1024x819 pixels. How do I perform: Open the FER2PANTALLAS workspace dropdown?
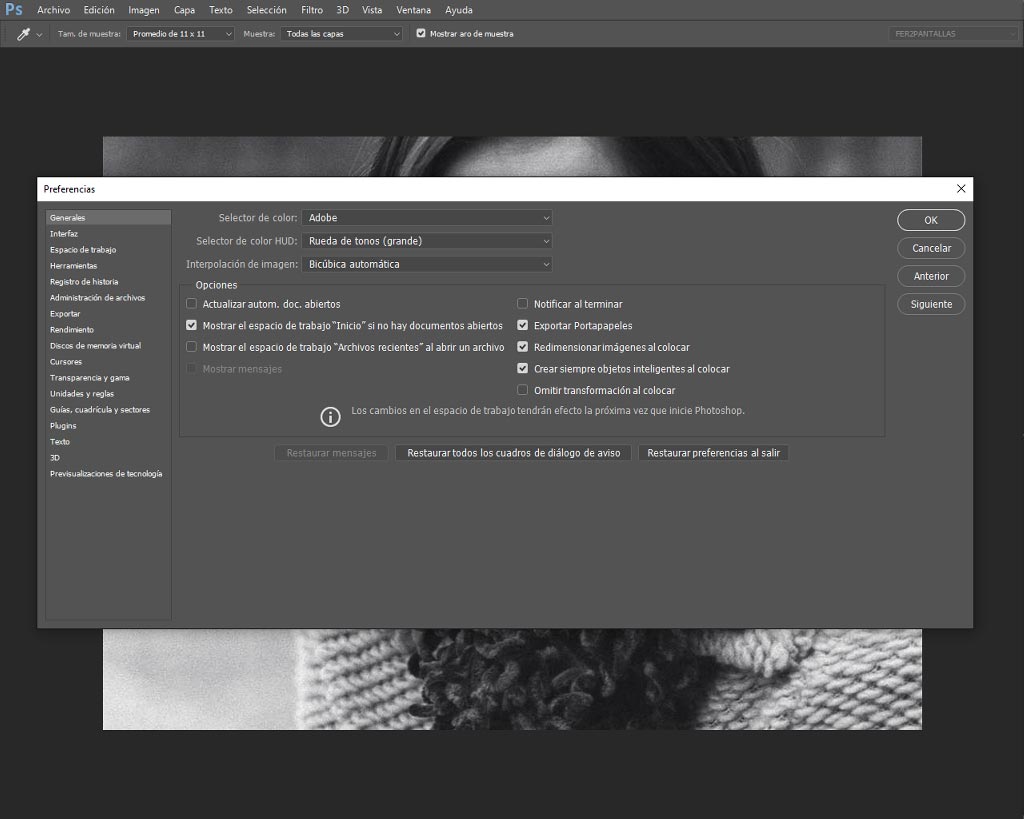(x=953, y=34)
